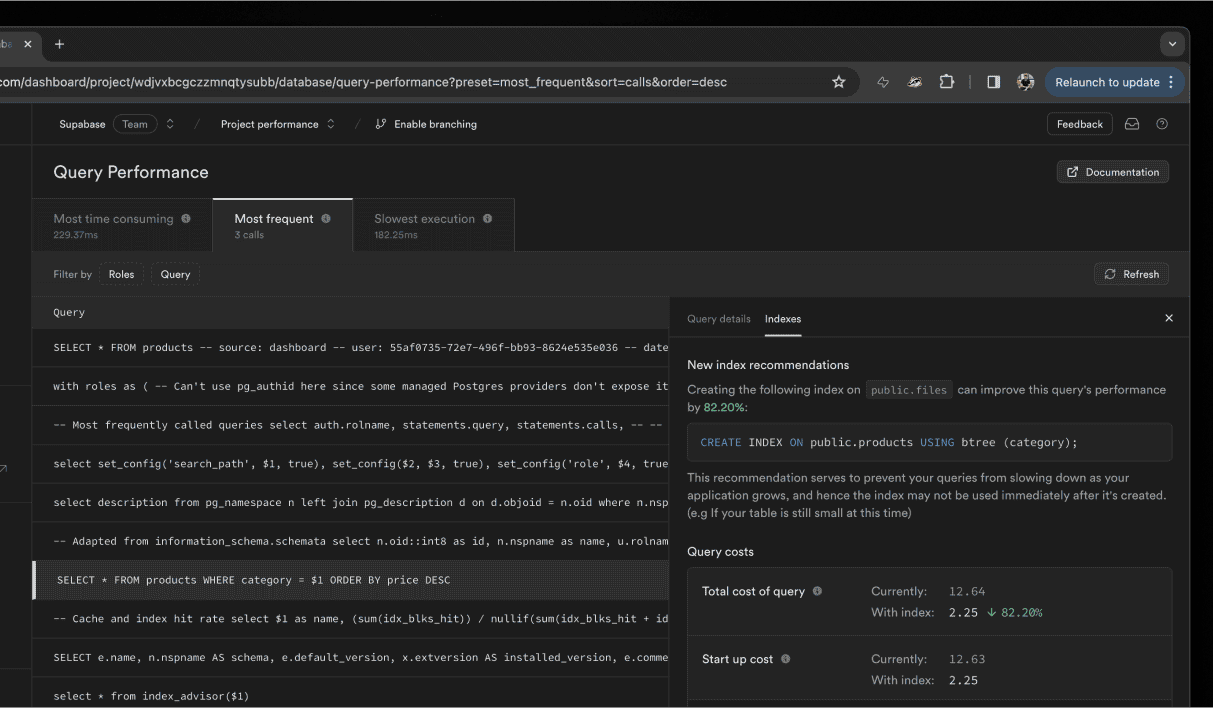Click the public.files code label
The height and width of the screenshot is (708, 1213).
click(908, 390)
